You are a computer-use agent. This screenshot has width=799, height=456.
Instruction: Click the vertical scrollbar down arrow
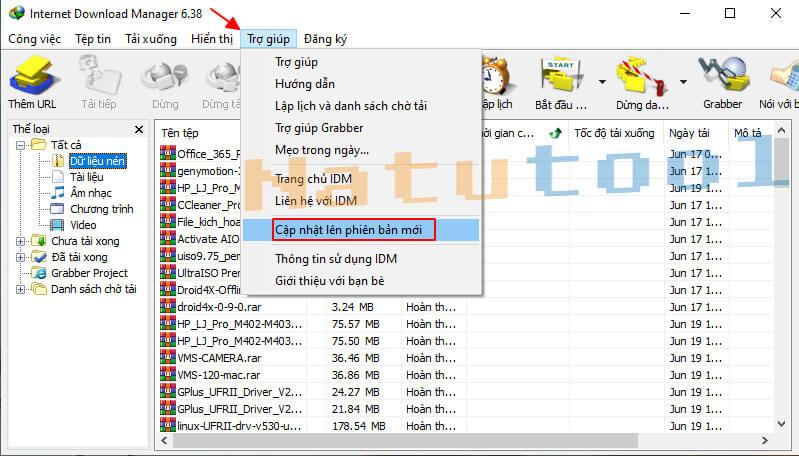[782, 423]
